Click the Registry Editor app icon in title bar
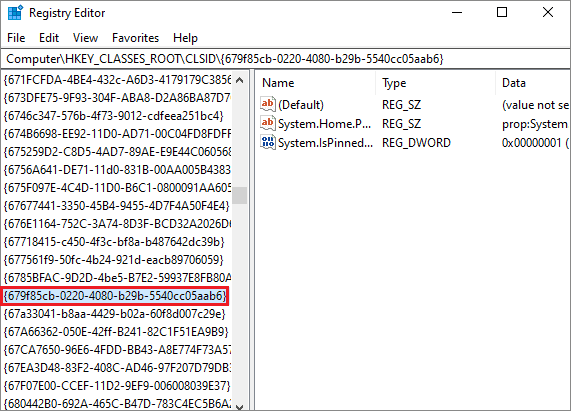This screenshot has height=411, width=571. click(15, 13)
